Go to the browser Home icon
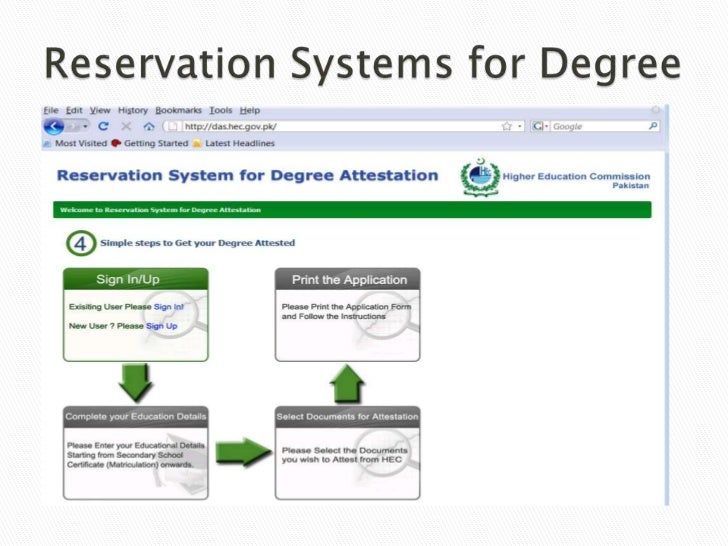The image size is (728, 546). [148, 127]
